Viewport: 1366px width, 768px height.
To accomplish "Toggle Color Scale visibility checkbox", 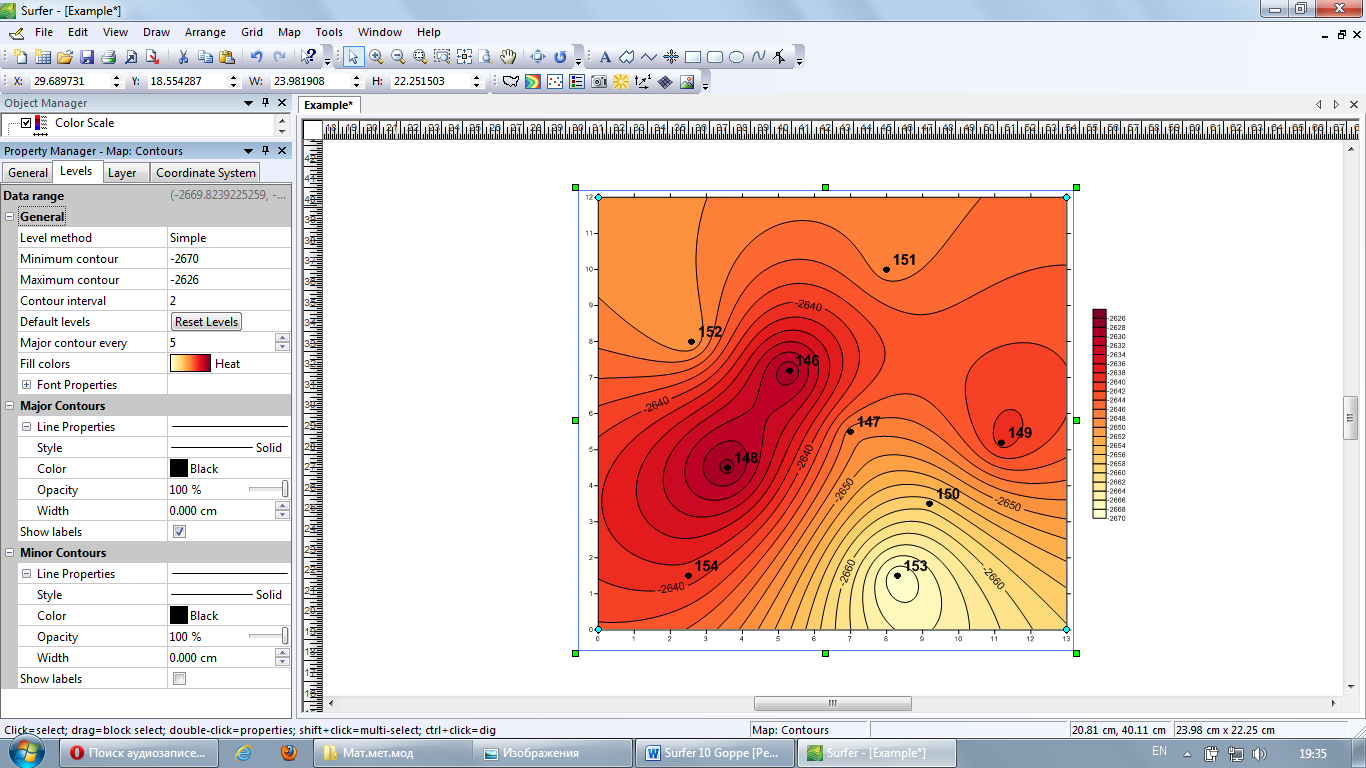I will tap(26, 123).
